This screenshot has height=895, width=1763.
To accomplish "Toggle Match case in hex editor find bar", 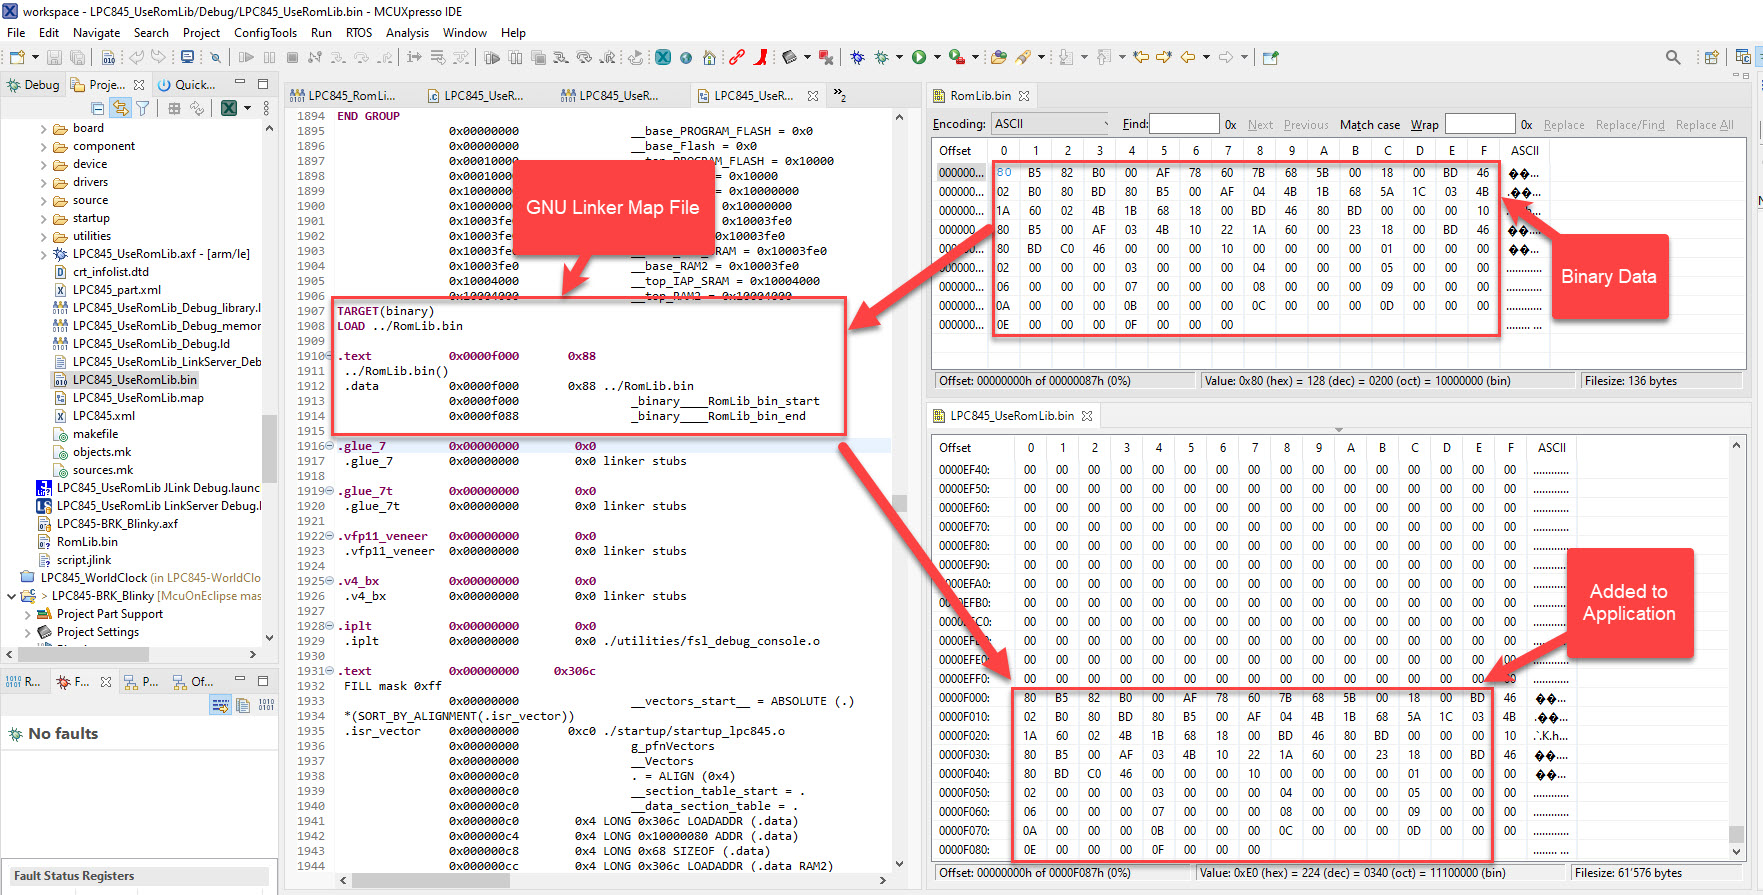I will pyautogui.click(x=1369, y=125).
